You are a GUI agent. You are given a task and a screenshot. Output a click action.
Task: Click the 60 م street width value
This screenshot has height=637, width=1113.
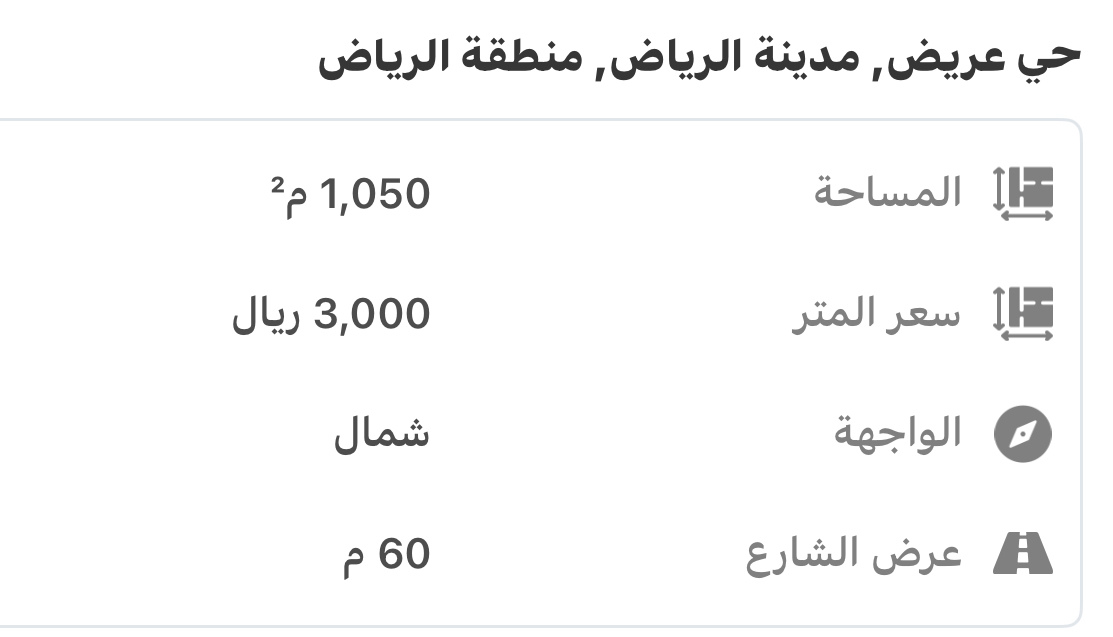387,554
